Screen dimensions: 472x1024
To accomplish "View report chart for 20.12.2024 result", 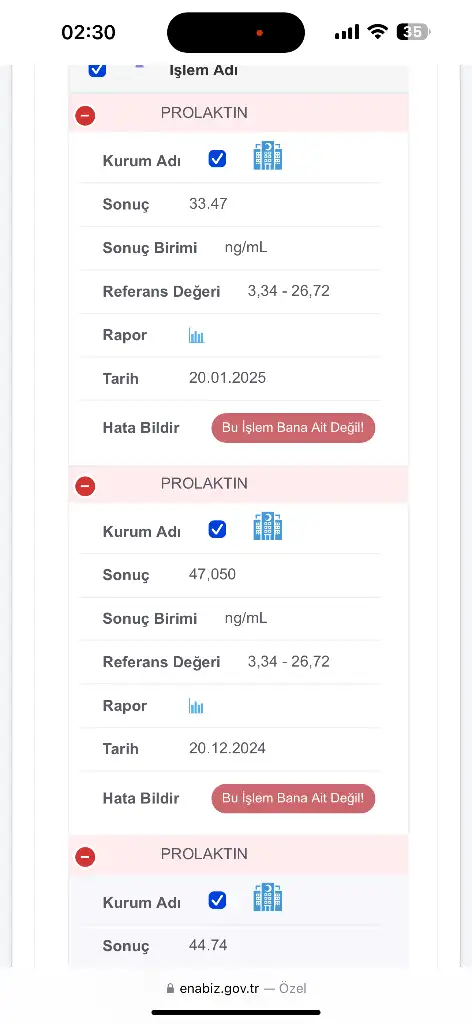I will click(197, 706).
